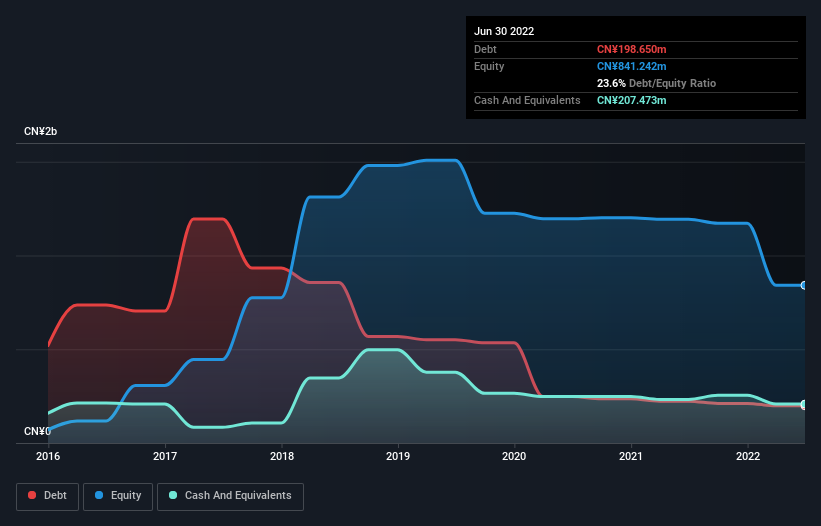Image resolution: width=821 pixels, height=526 pixels.
Task: Click the Jun 30 2022 tooltip date
Action: pos(504,31)
